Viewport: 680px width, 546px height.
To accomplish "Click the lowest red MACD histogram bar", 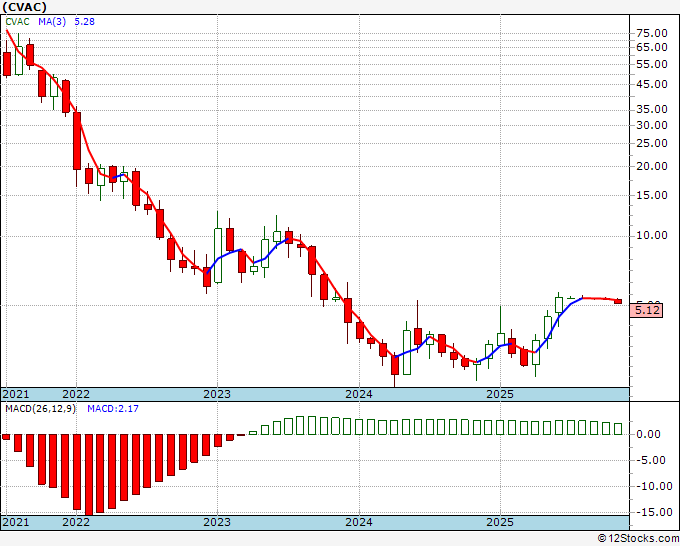I will coord(89,474).
